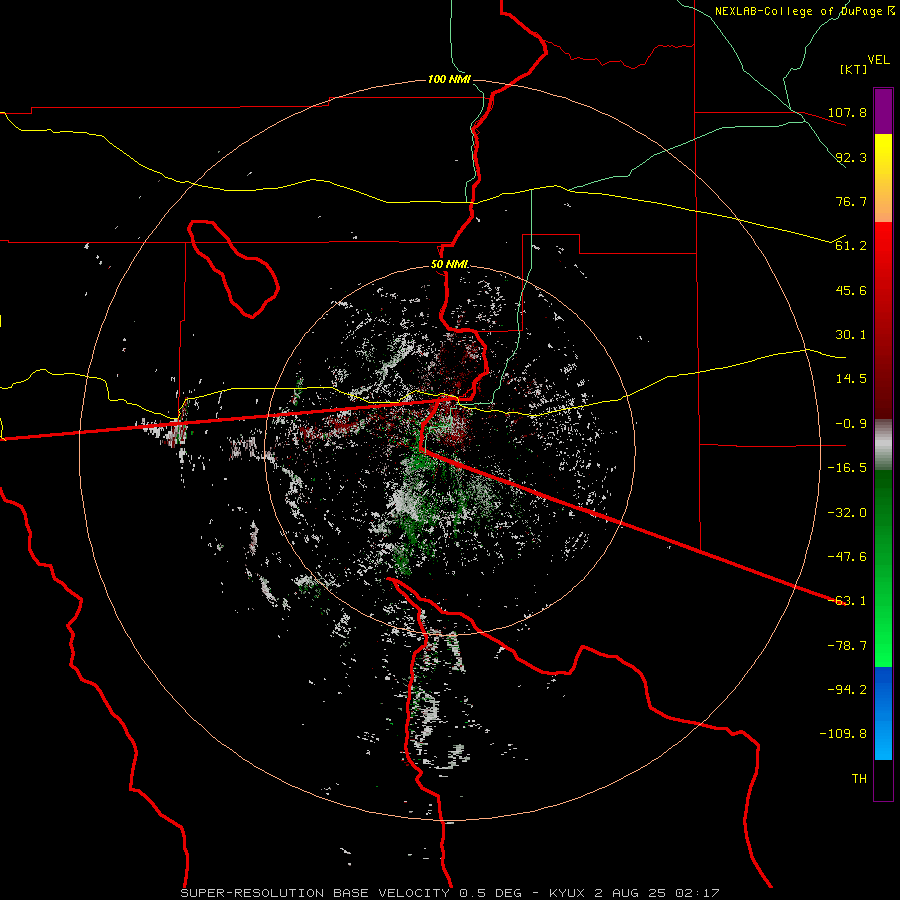Viewport: 900px width, 900px height.
Task: Click the 50 NMI range ring label
Action: point(449,265)
